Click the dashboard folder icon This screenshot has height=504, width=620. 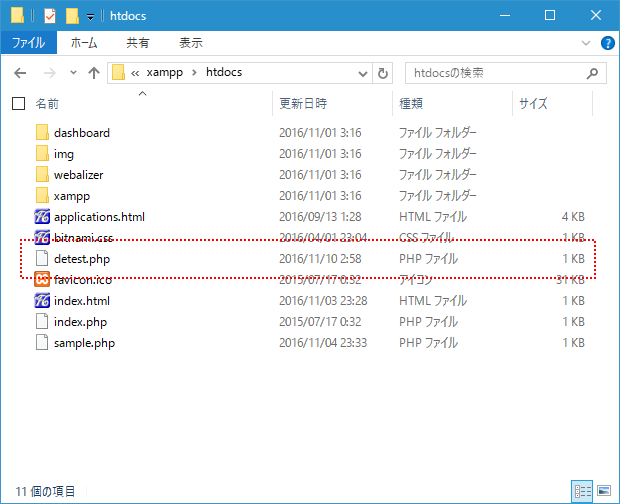pos(42,132)
